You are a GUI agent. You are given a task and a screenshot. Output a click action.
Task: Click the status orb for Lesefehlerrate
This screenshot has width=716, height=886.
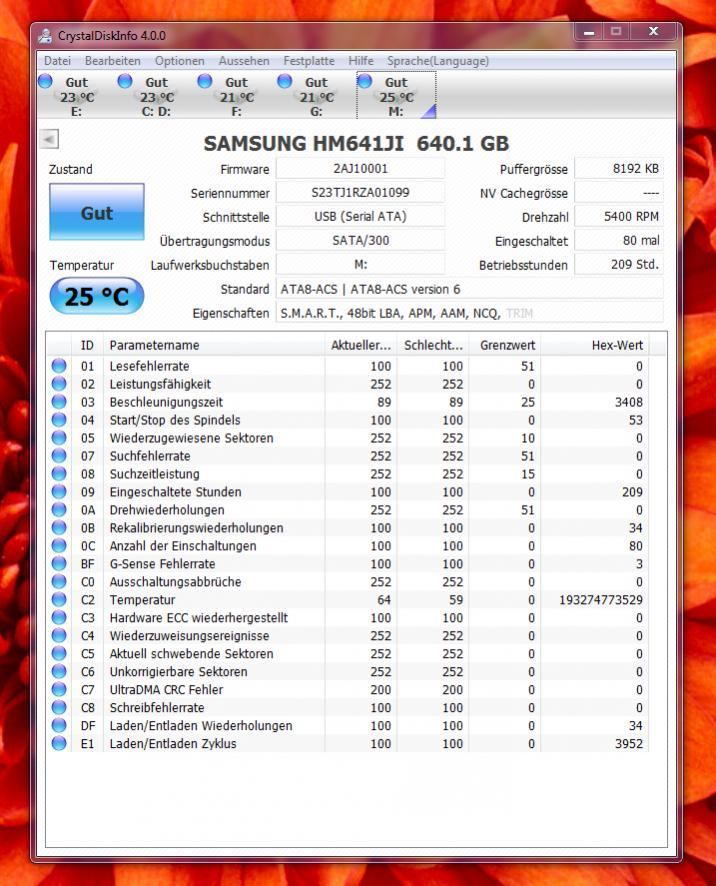[x=59, y=366]
